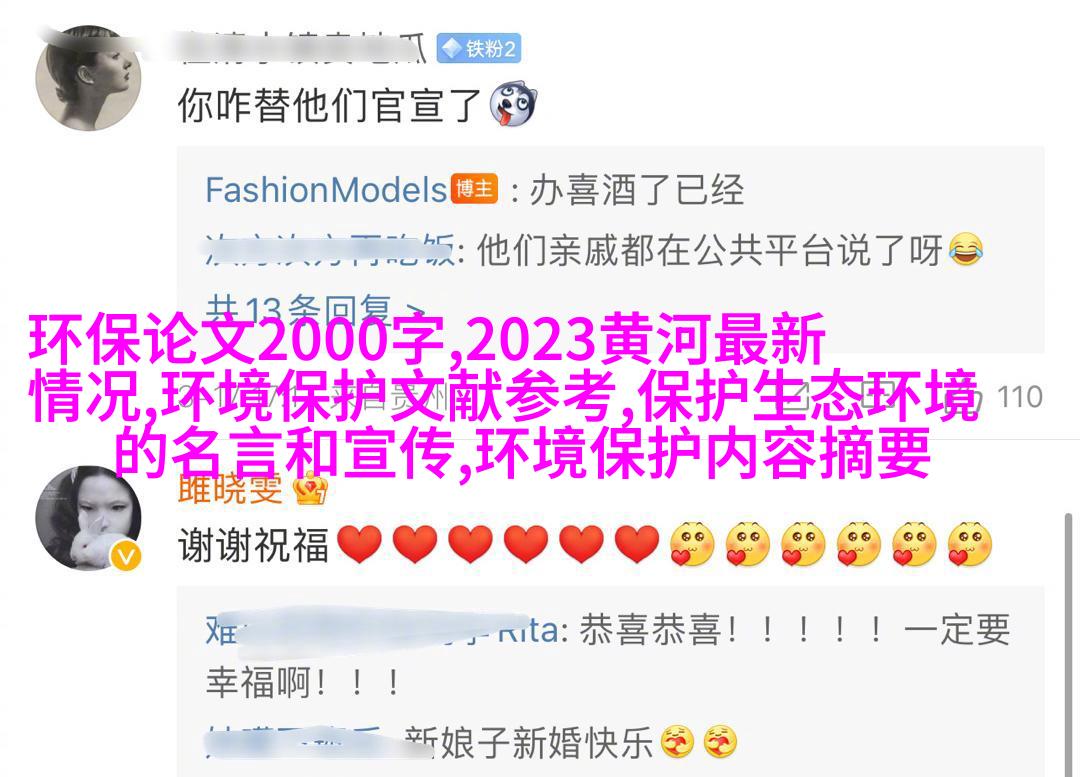Click the first red heart emoji
The image size is (1080, 777).
(360, 543)
